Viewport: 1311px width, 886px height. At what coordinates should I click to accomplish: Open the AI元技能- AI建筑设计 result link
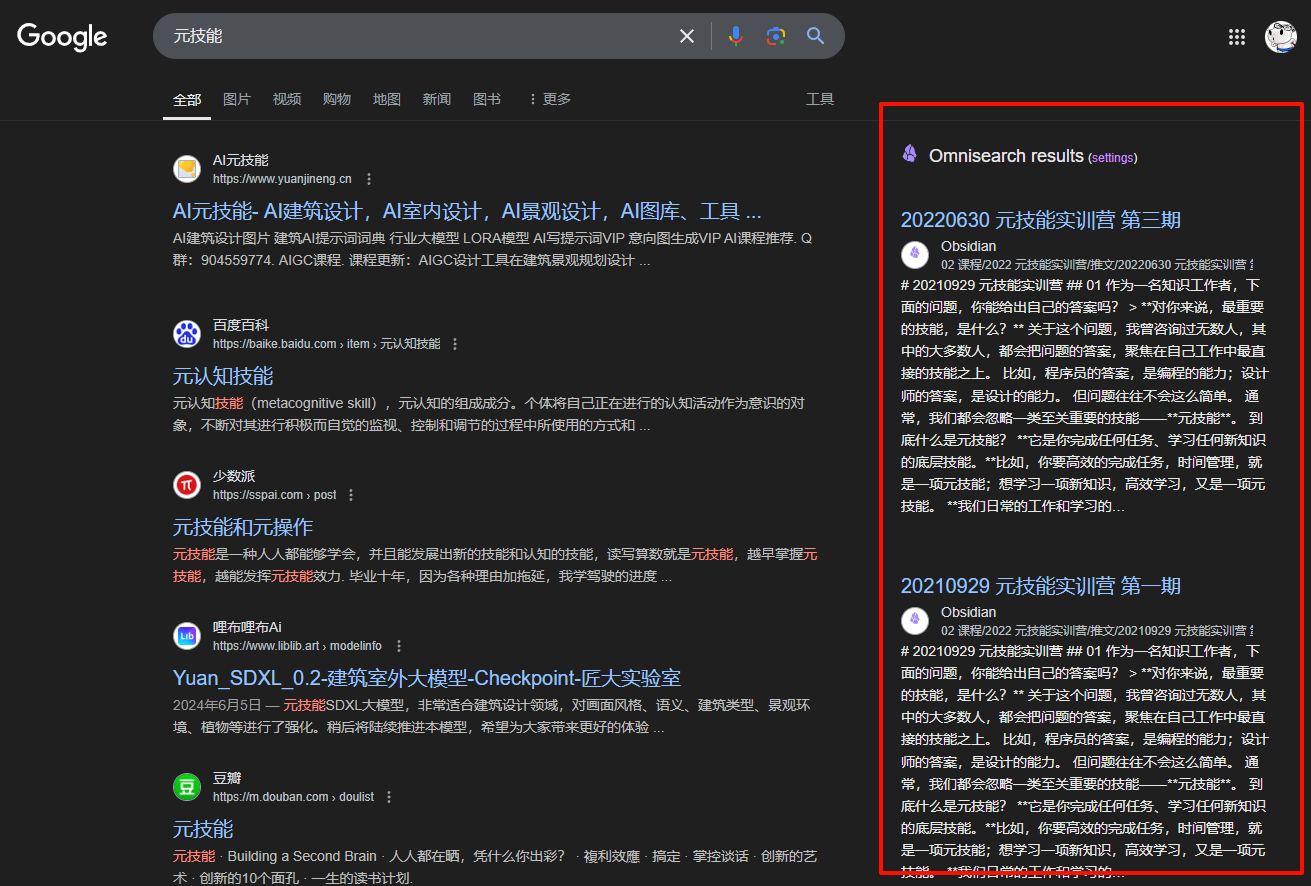click(x=467, y=211)
